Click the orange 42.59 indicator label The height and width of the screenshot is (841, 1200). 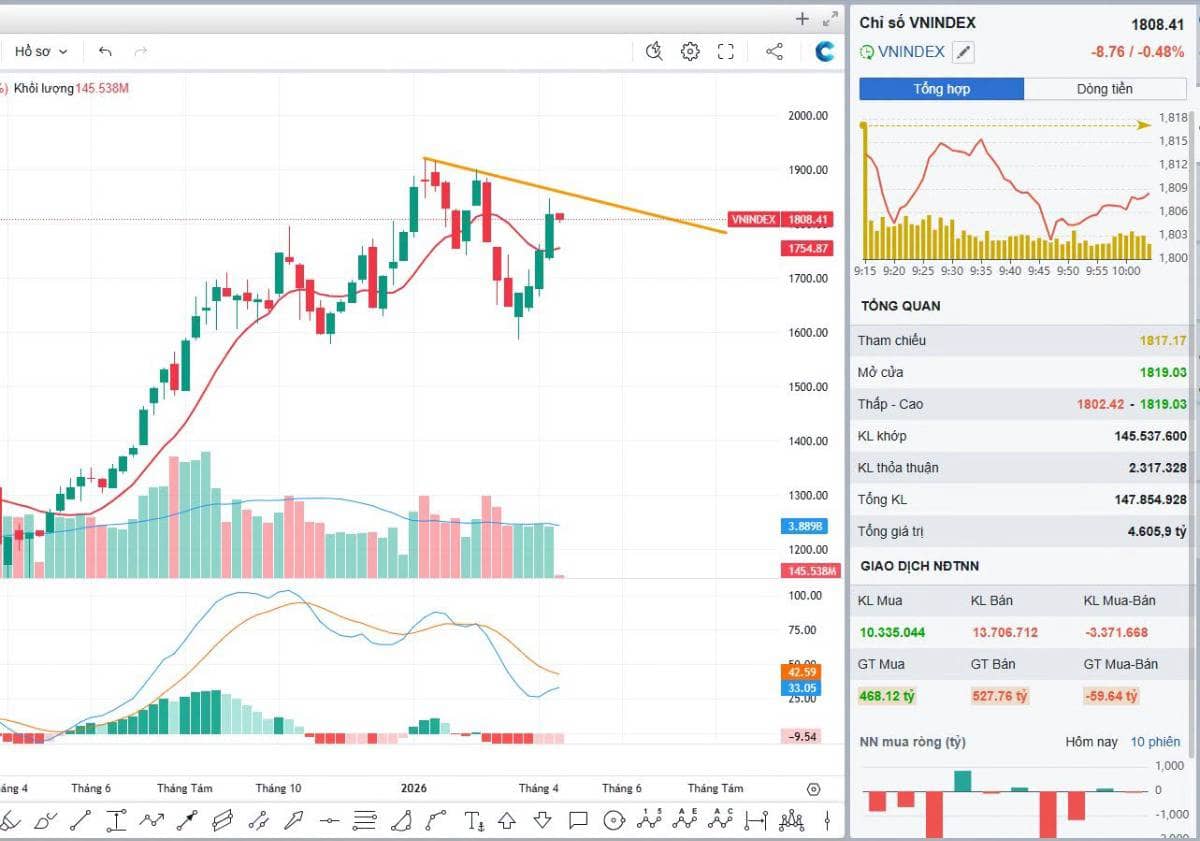803,673
